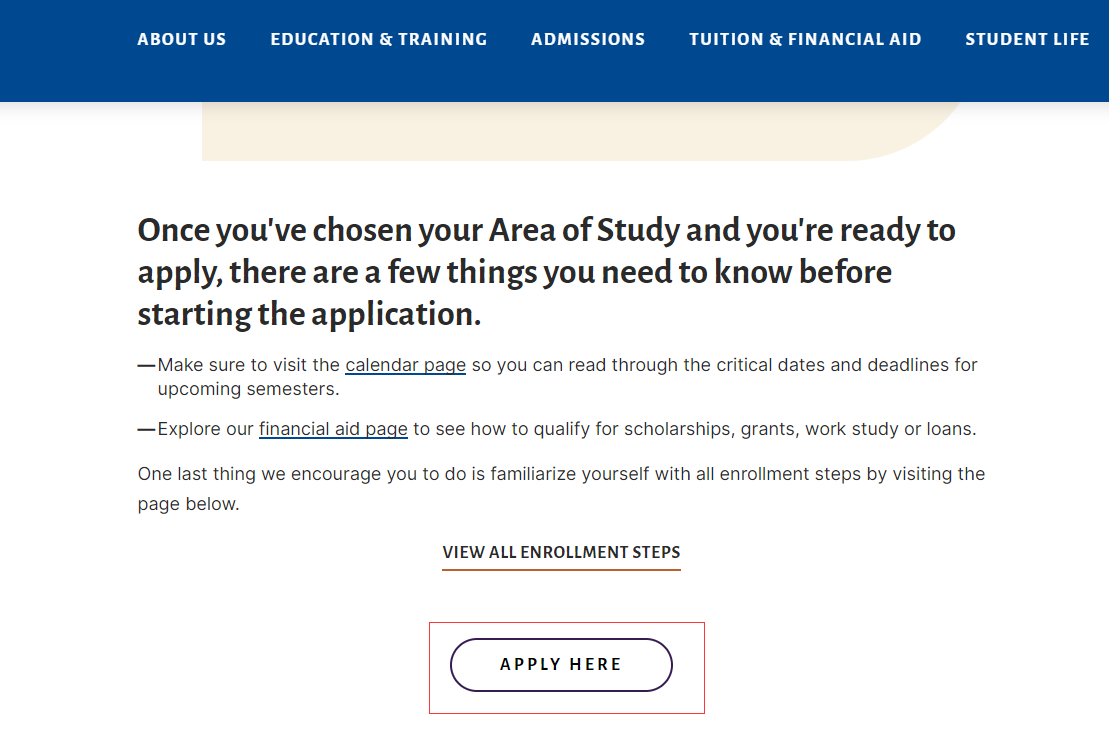Click the bold 'Once you've chosen' heading

(x=546, y=272)
